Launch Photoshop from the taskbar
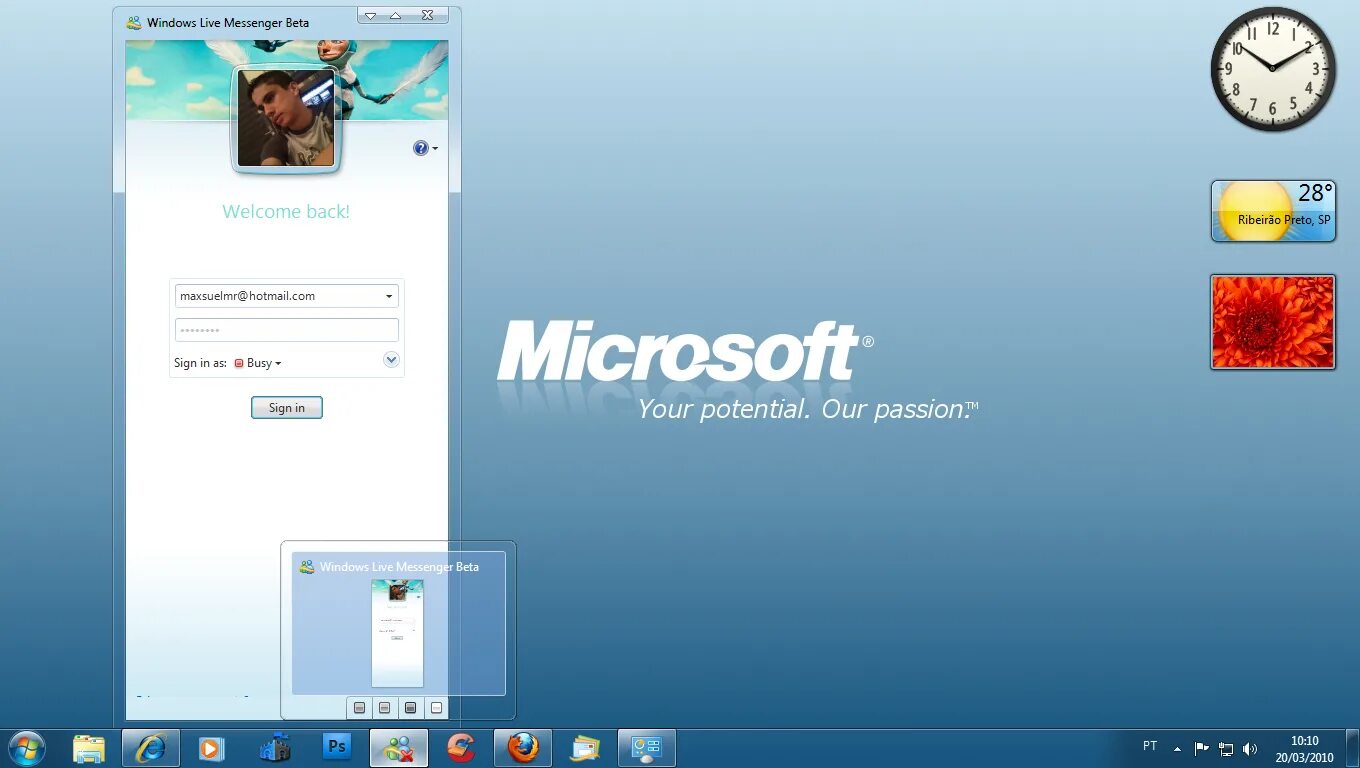The height and width of the screenshot is (768, 1360). click(x=337, y=747)
